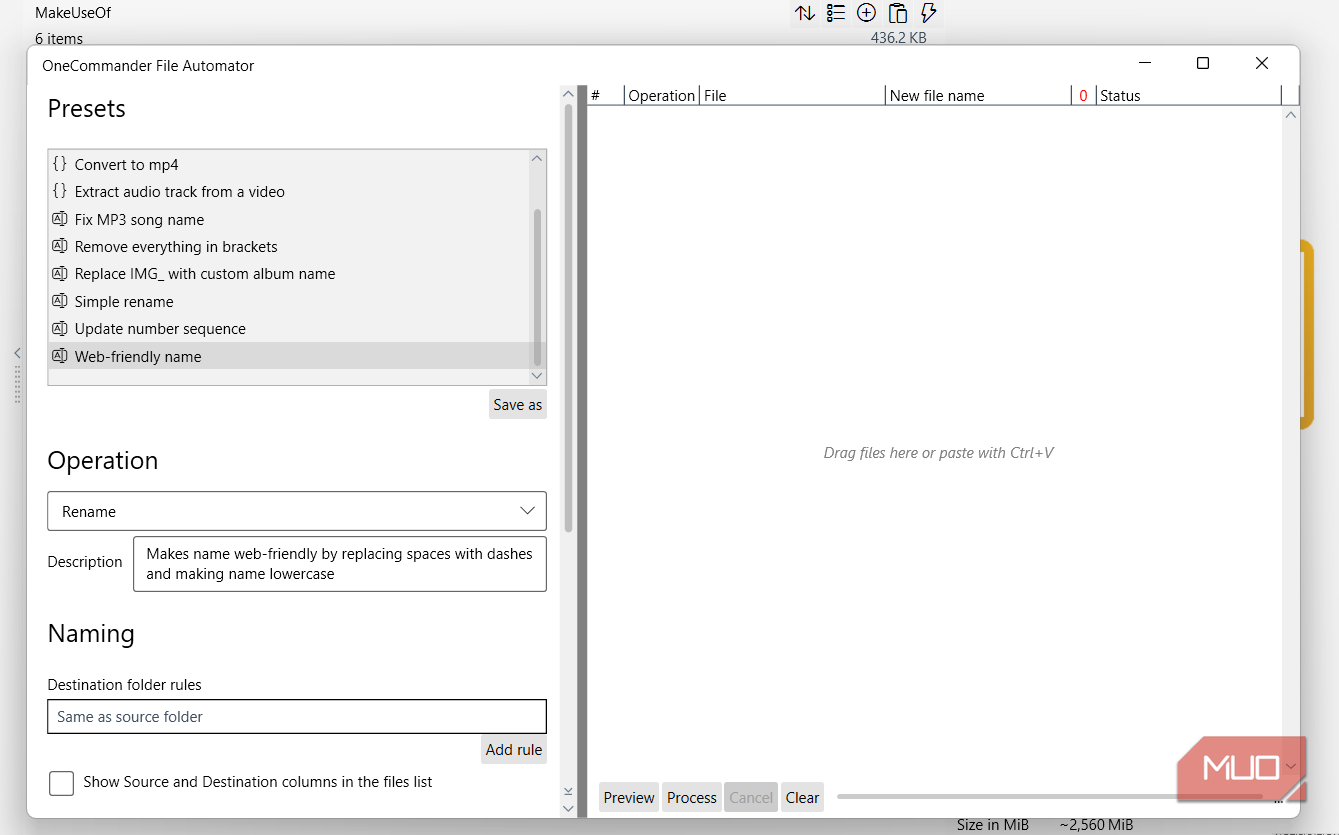
Task: Click the Drag files here drop area text
Action: pyautogui.click(x=938, y=453)
